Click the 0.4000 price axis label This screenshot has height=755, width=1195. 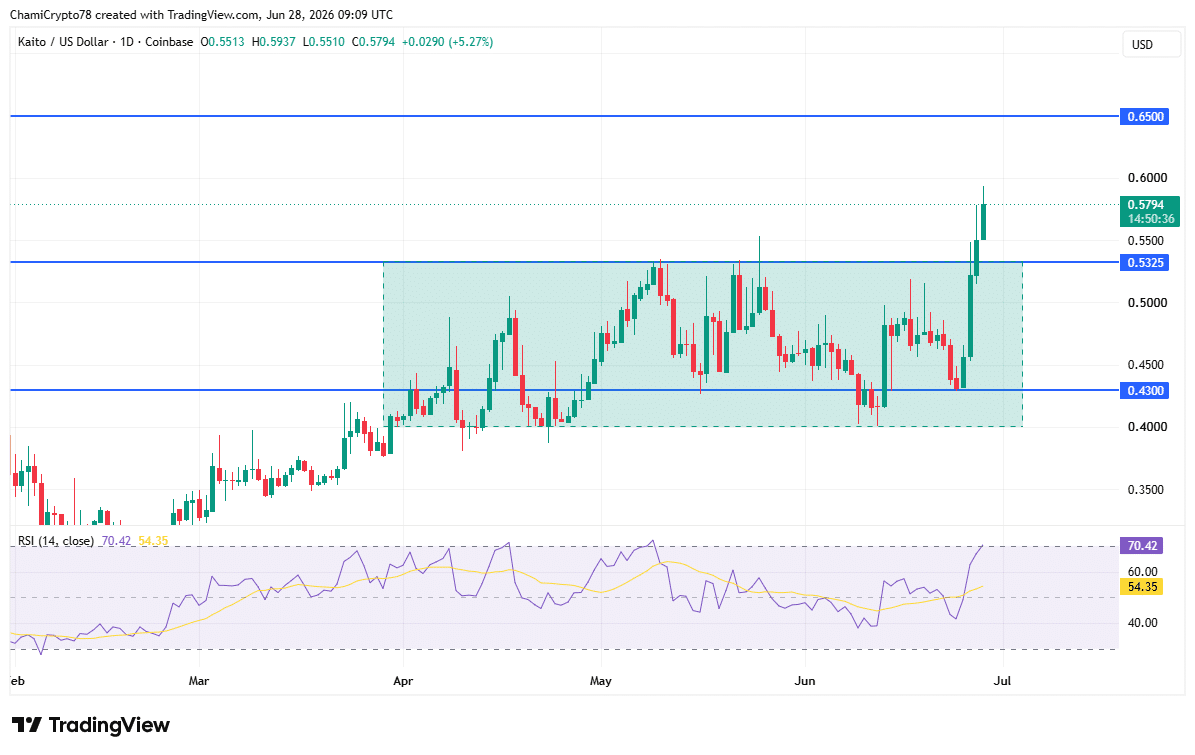click(1147, 427)
